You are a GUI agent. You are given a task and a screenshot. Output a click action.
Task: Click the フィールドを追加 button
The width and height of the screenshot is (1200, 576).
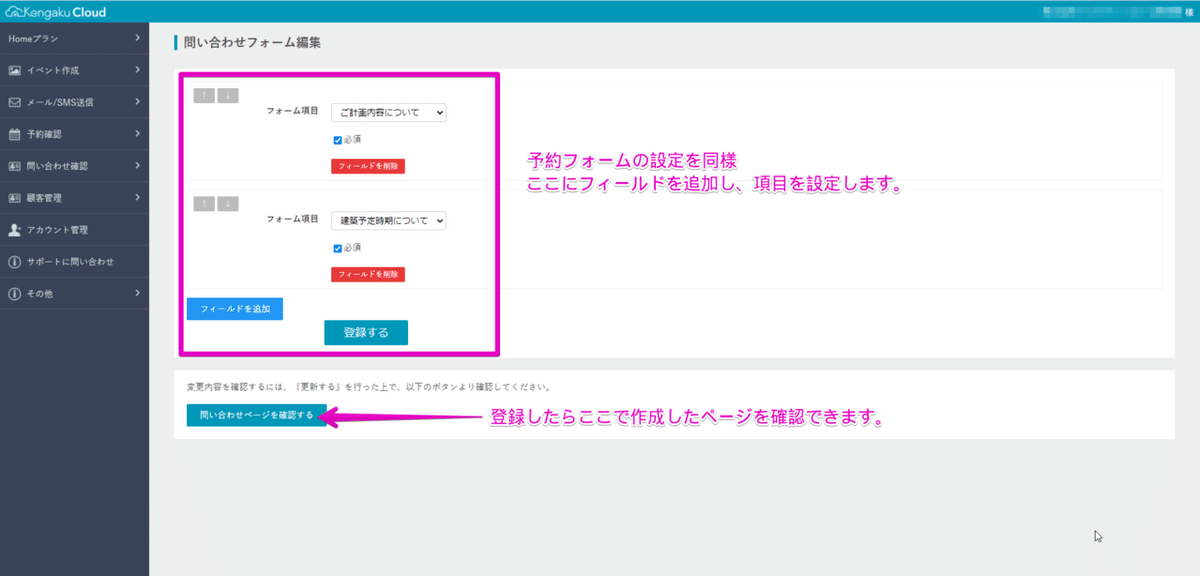click(234, 308)
